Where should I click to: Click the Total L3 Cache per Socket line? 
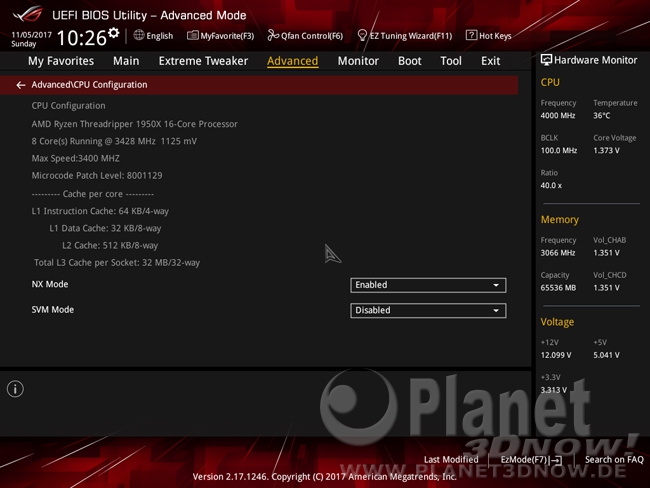click(117, 263)
